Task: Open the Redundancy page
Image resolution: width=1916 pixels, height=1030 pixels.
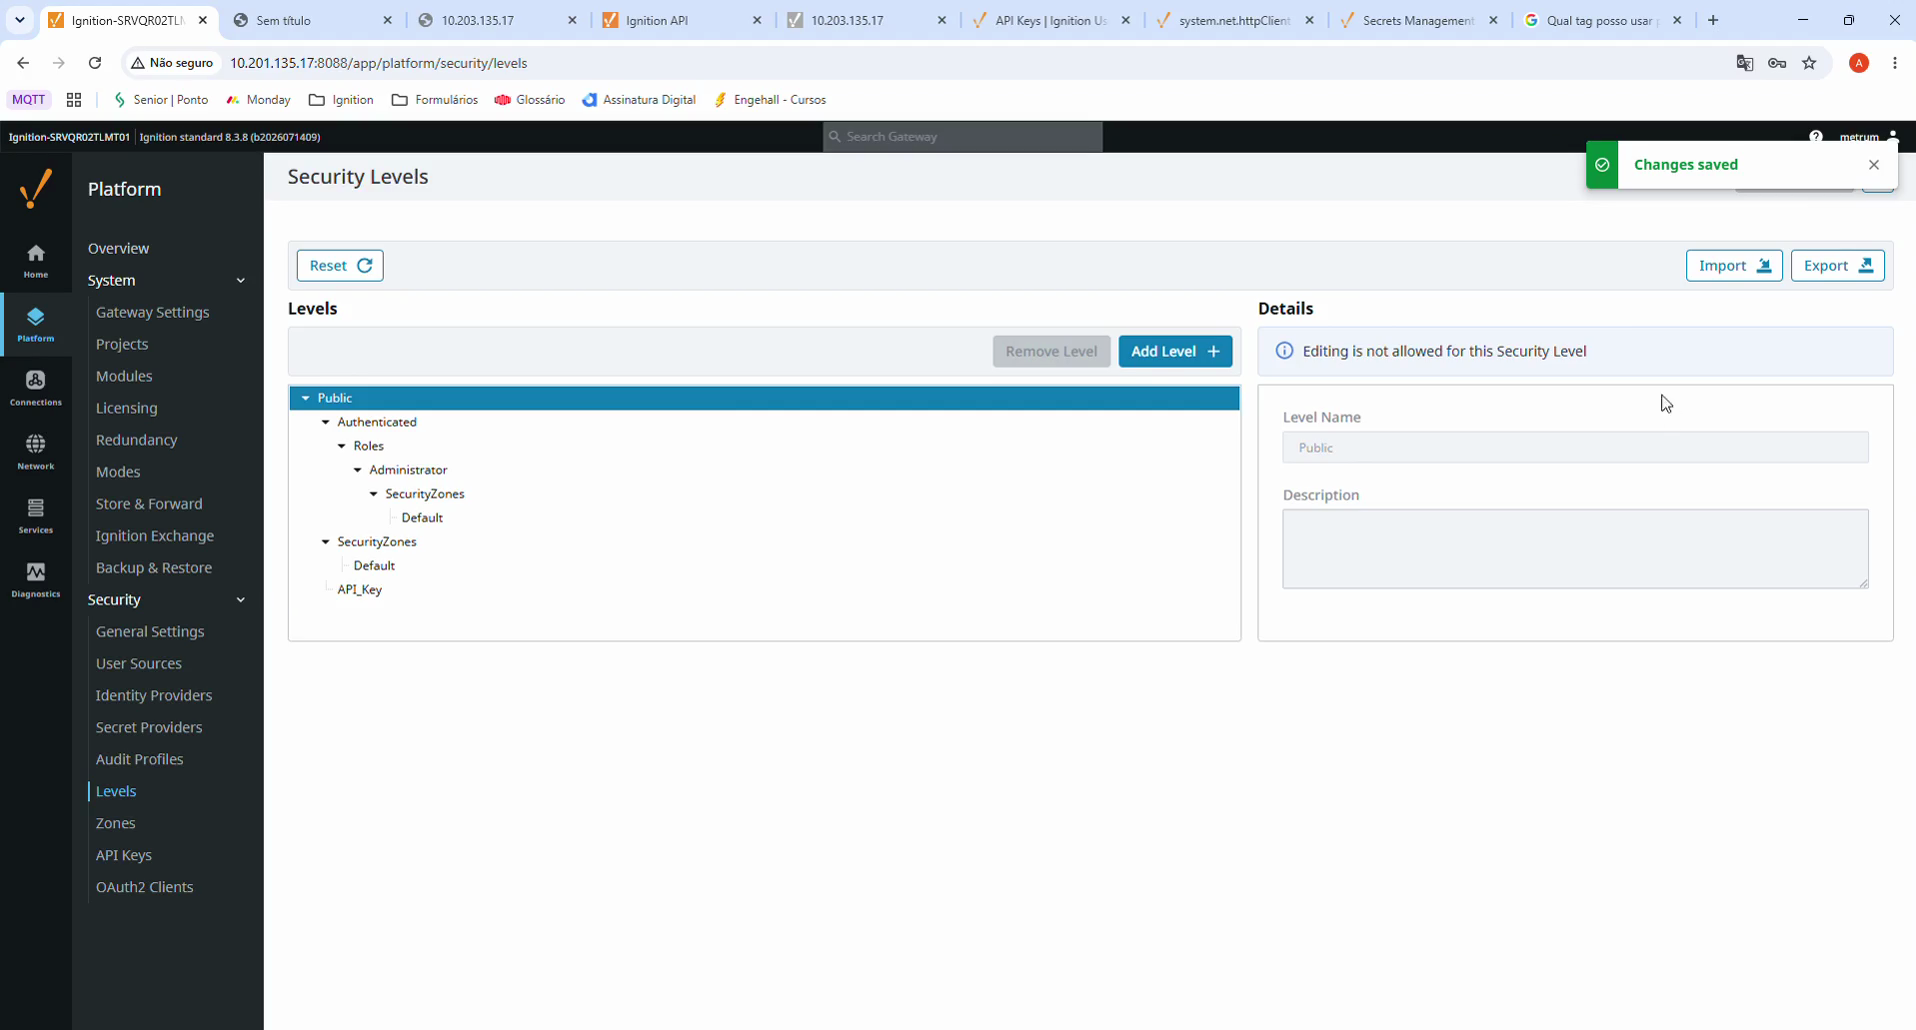Action: point(136,440)
